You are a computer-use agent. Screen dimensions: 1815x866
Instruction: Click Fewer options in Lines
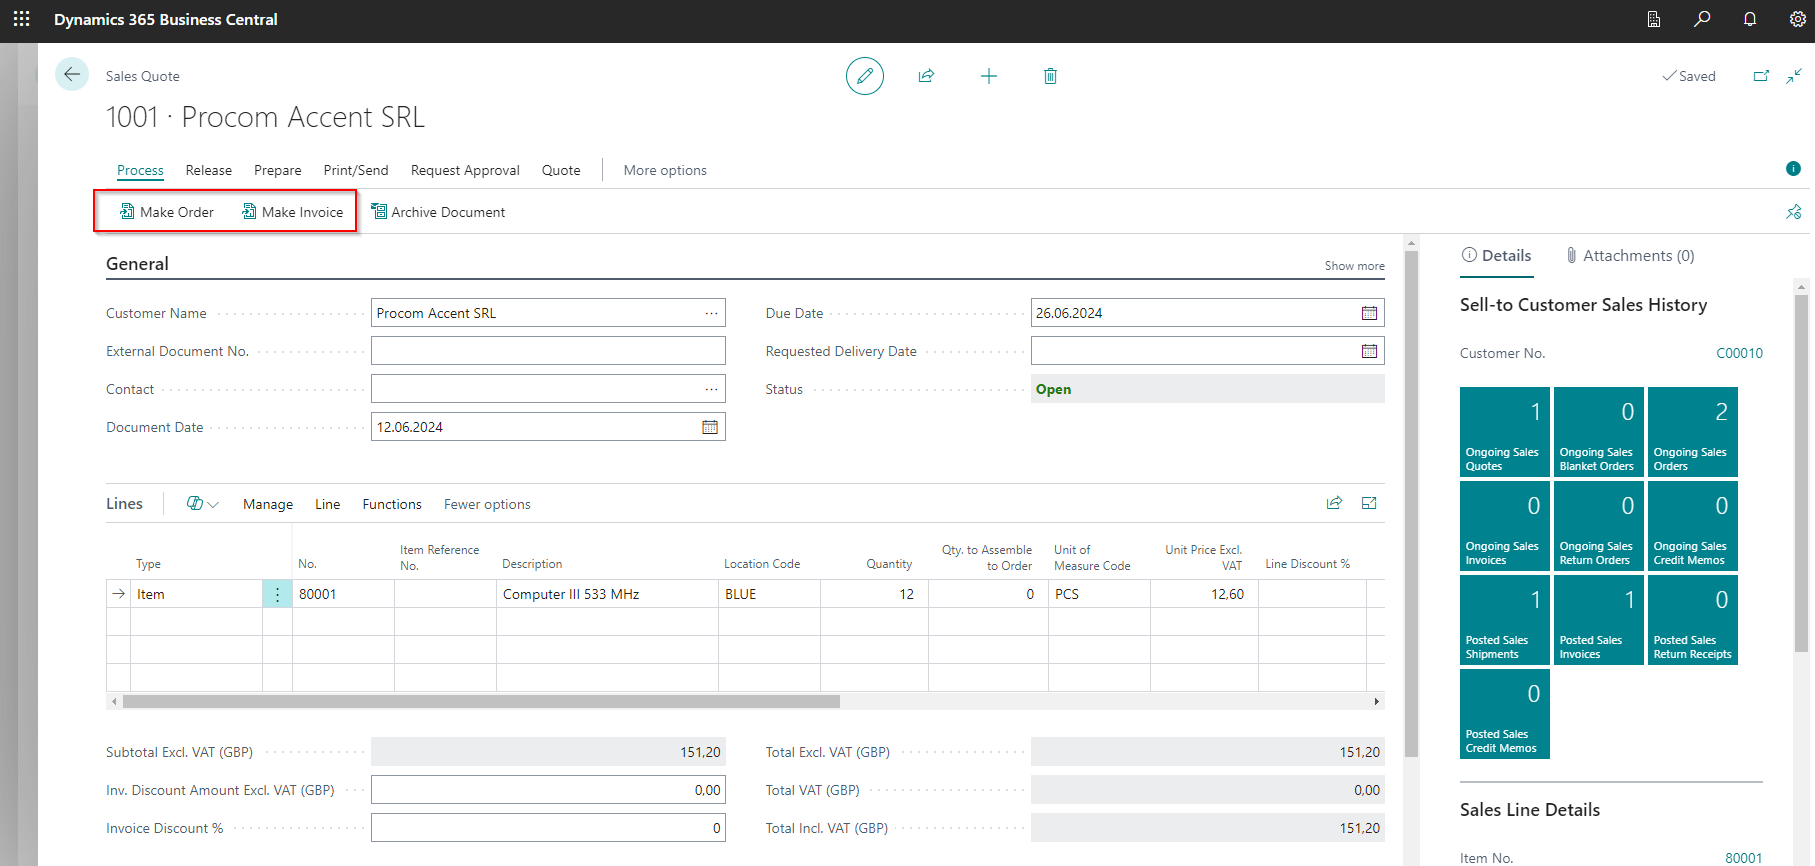(487, 504)
